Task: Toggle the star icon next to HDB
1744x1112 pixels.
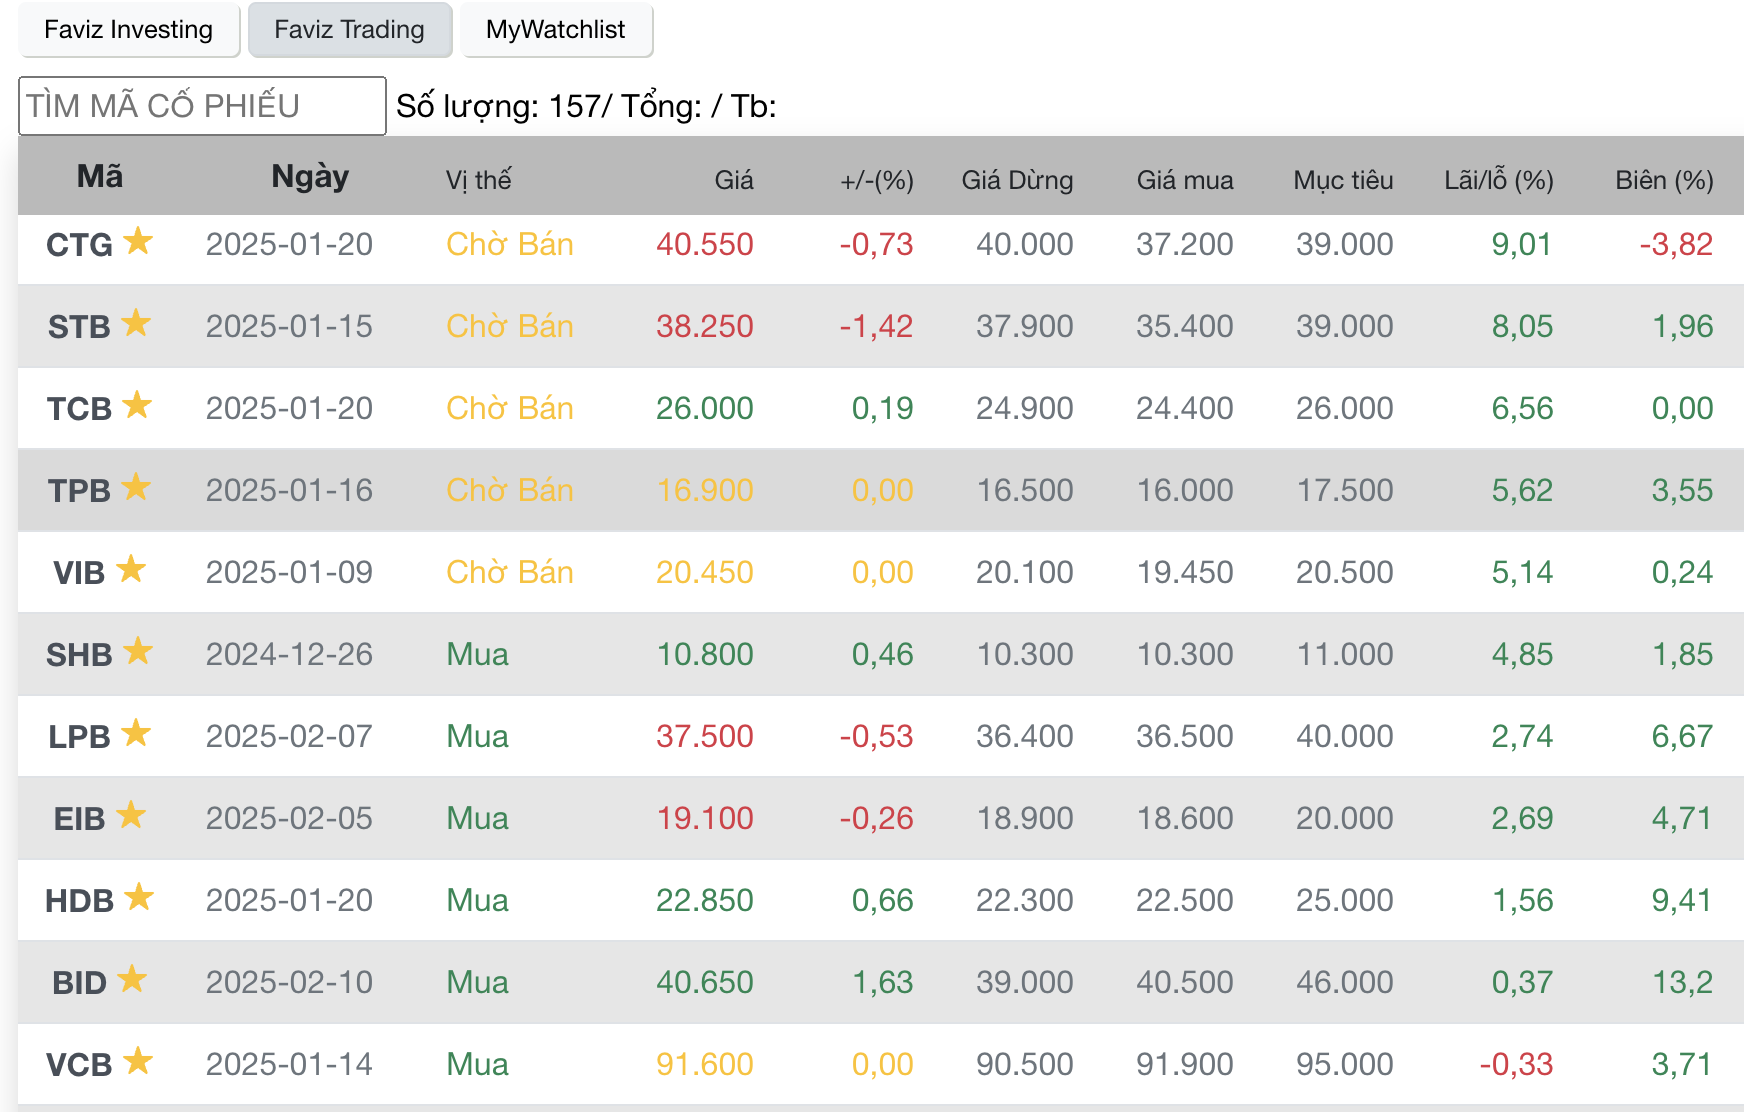Action: point(139,897)
